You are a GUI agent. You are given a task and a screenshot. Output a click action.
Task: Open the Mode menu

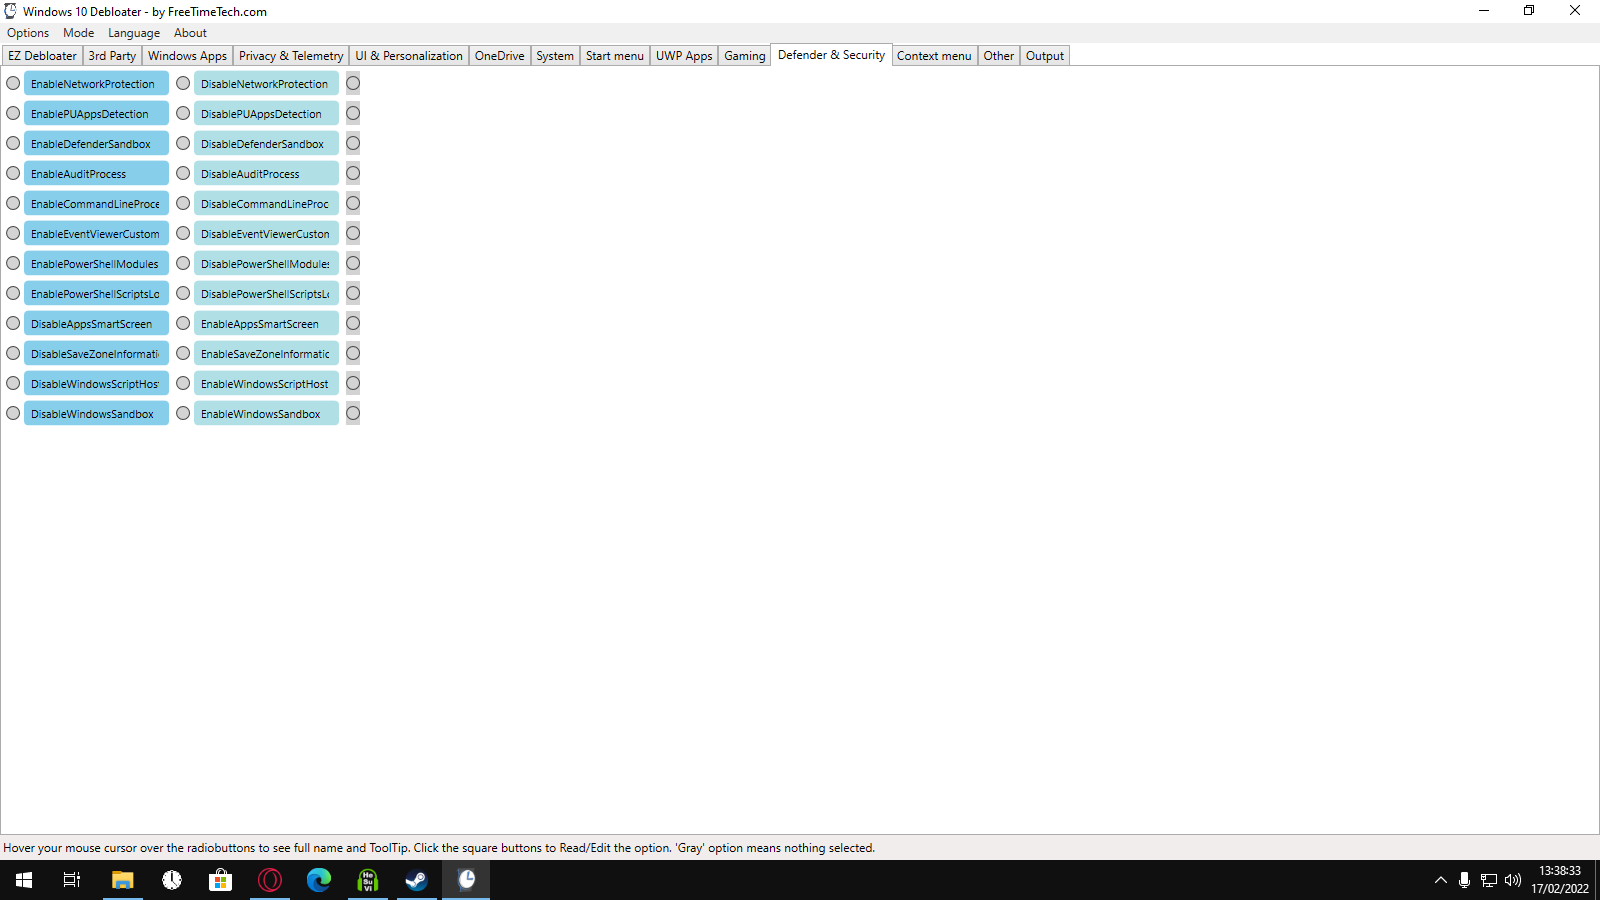click(x=78, y=33)
